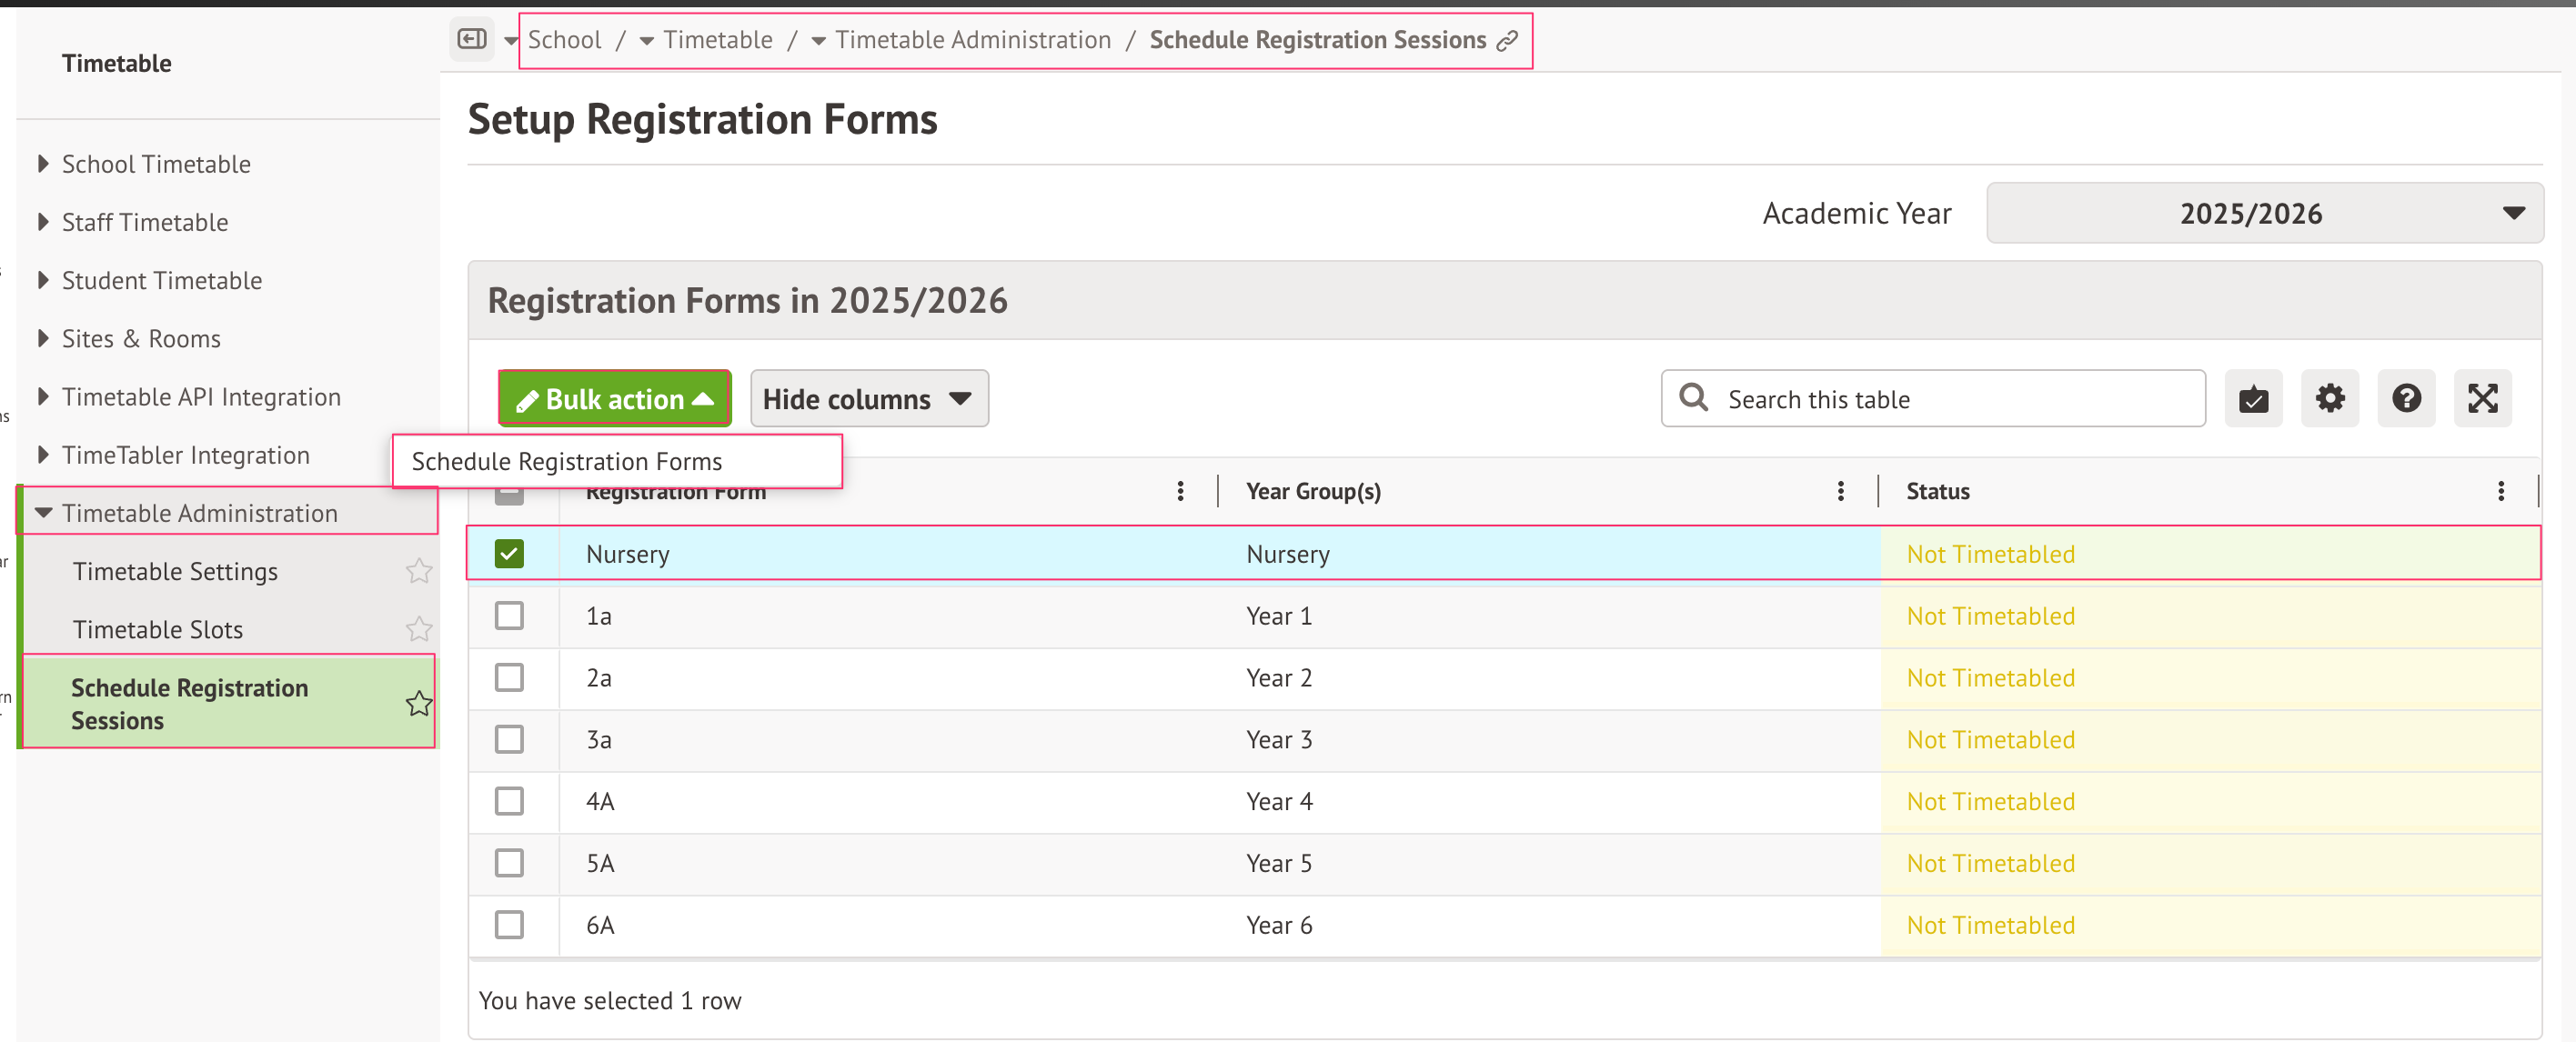Open the Registration Form column options menu
The width and height of the screenshot is (2576, 1042).
click(1180, 491)
